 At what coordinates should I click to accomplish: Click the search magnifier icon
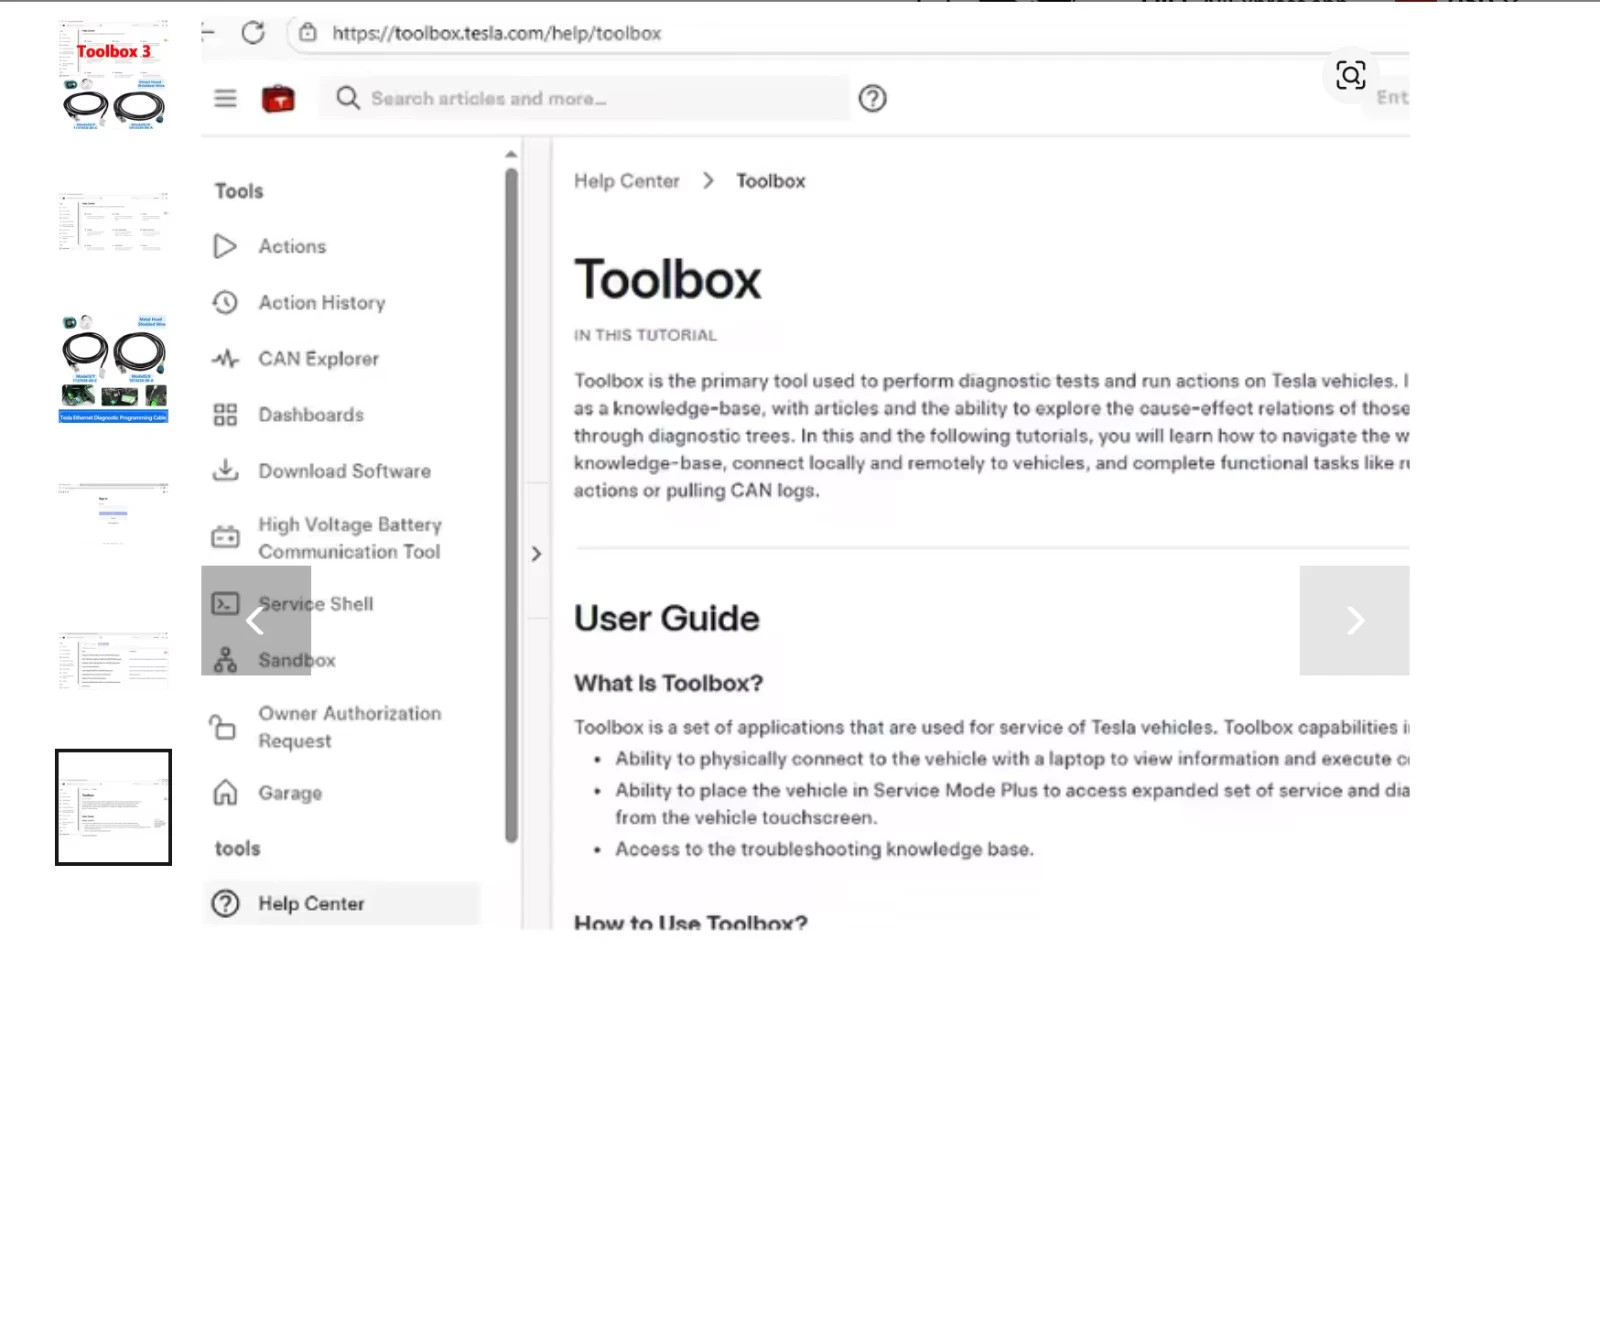347,98
